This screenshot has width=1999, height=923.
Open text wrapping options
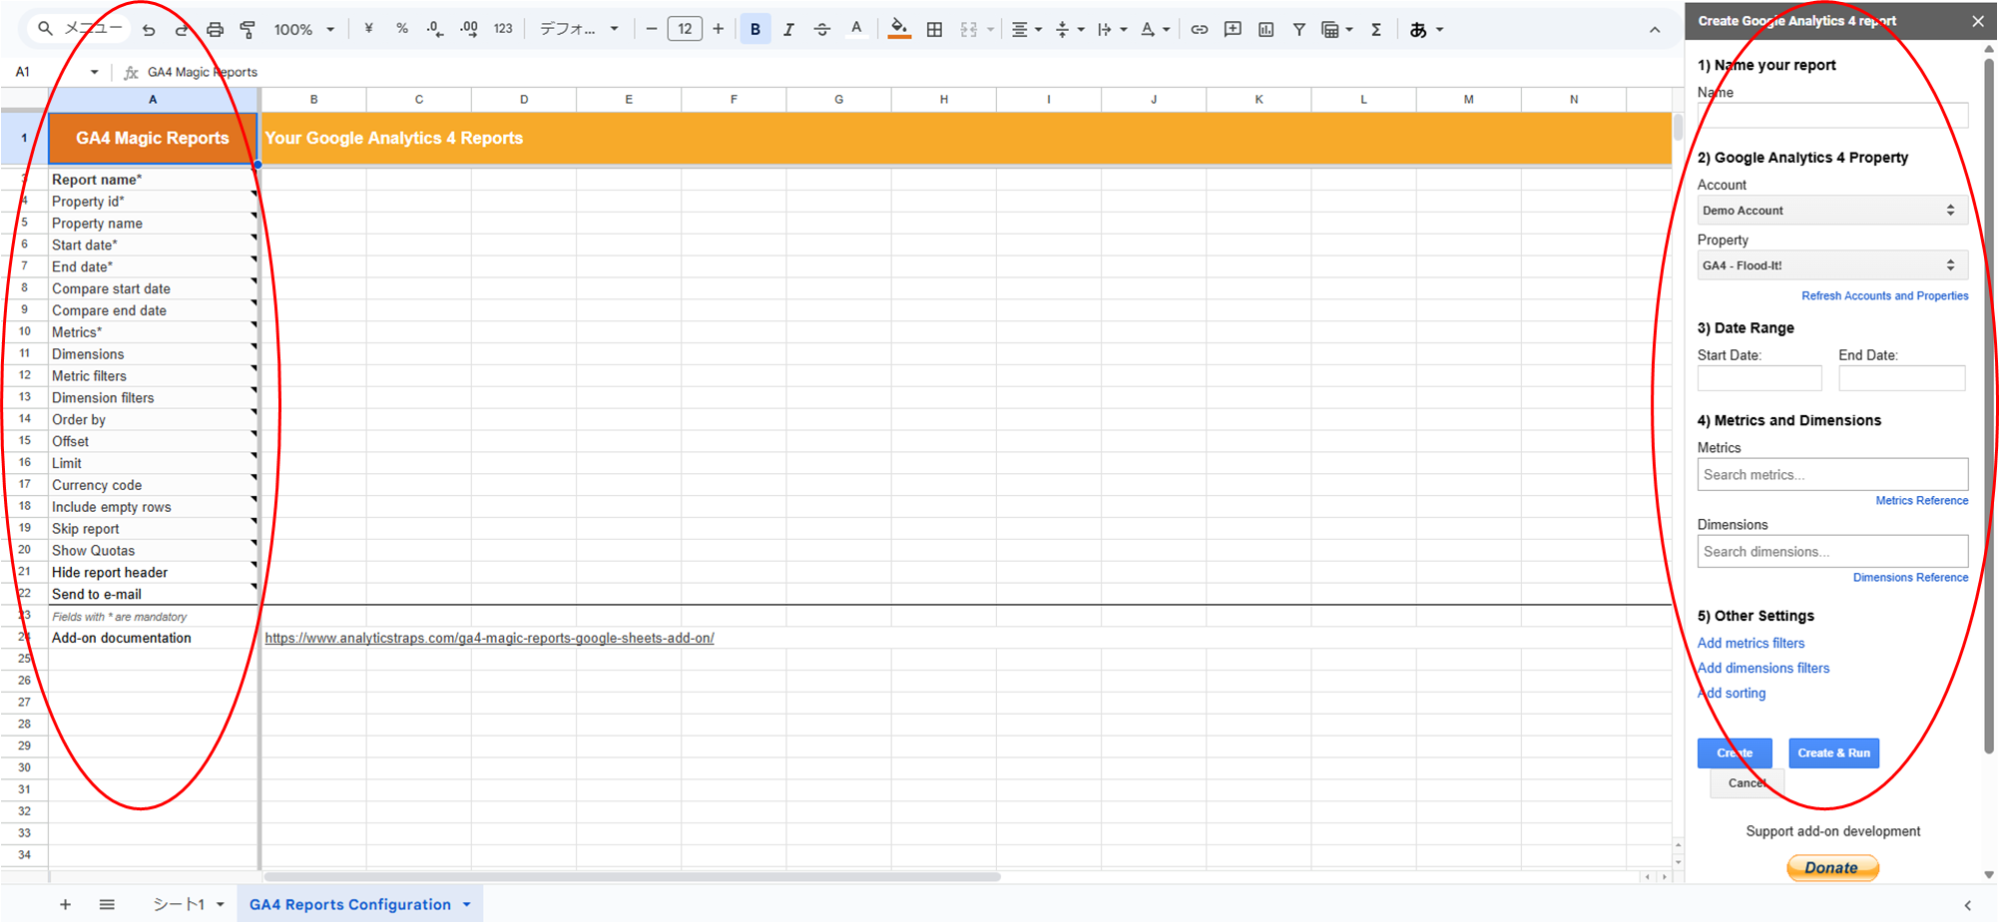[x=1112, y=29]
